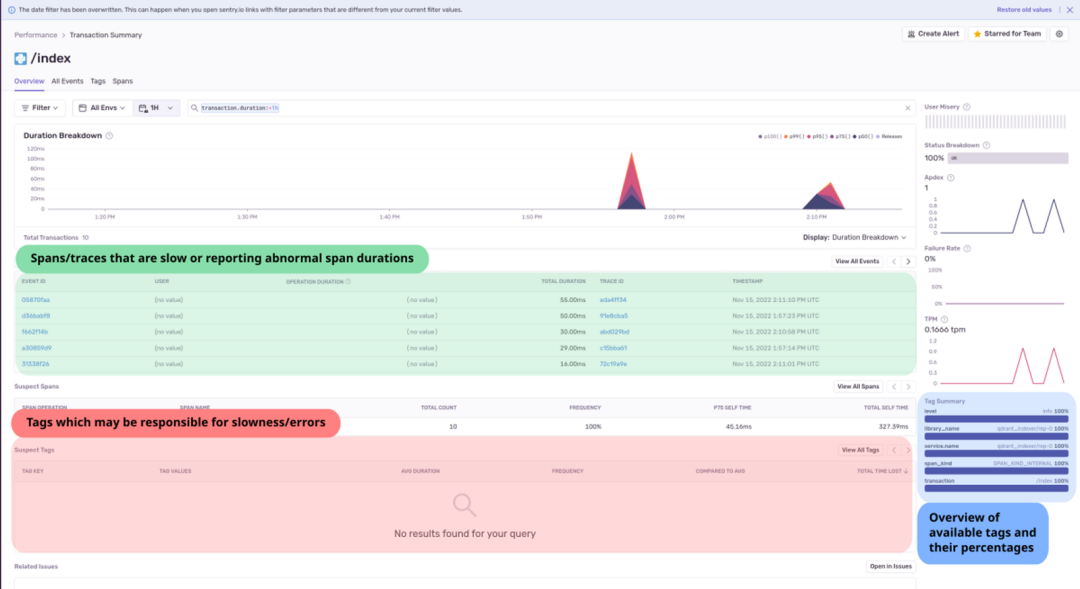Click the info icon in the notification banner
1080x589 pixels.
pos(11,10)
